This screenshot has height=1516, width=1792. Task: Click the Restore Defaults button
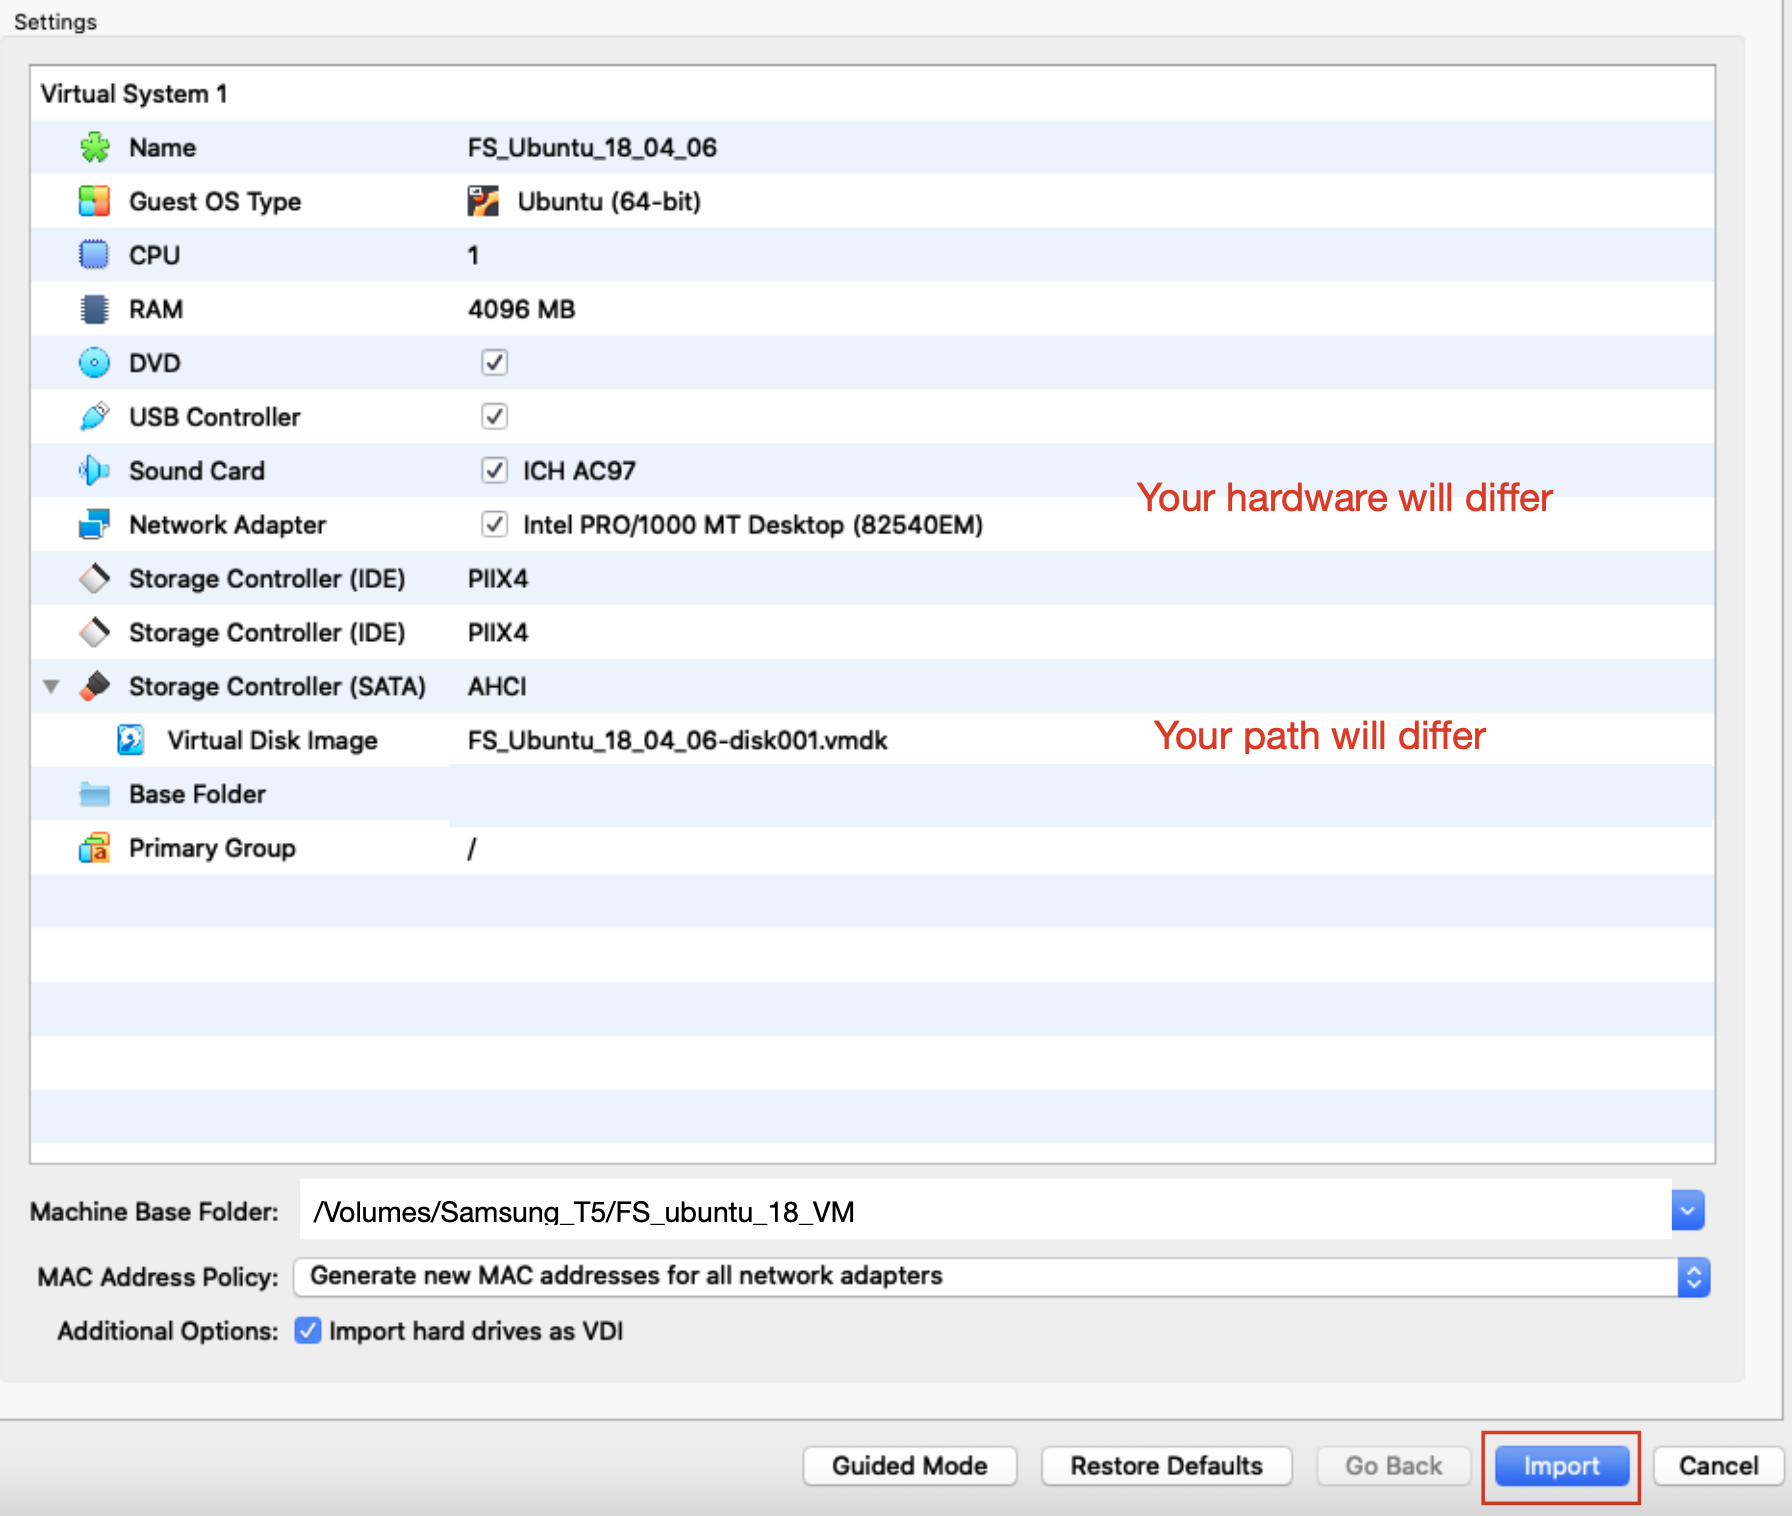point(1166,1466)
